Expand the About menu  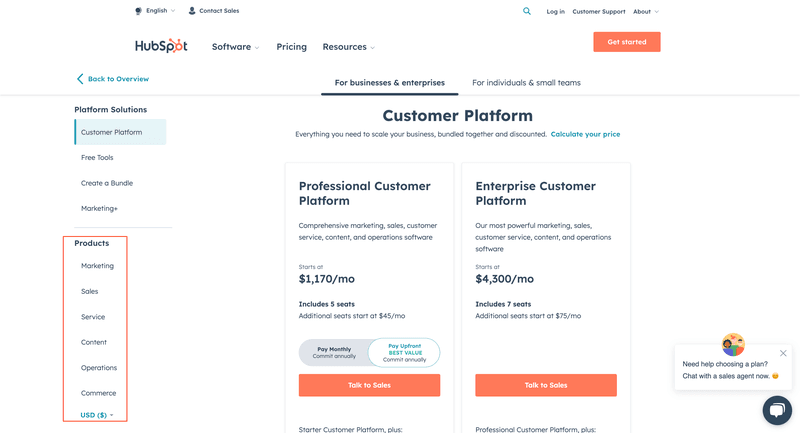[645, 11]
